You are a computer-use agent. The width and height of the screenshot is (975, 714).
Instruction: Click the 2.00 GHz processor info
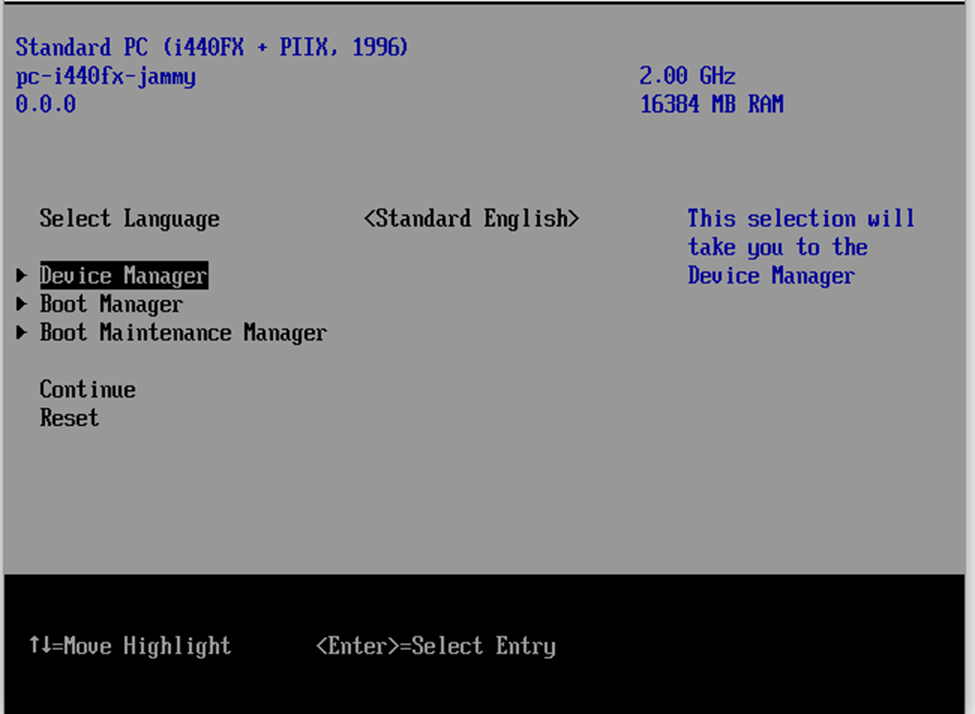pos(687,75)
